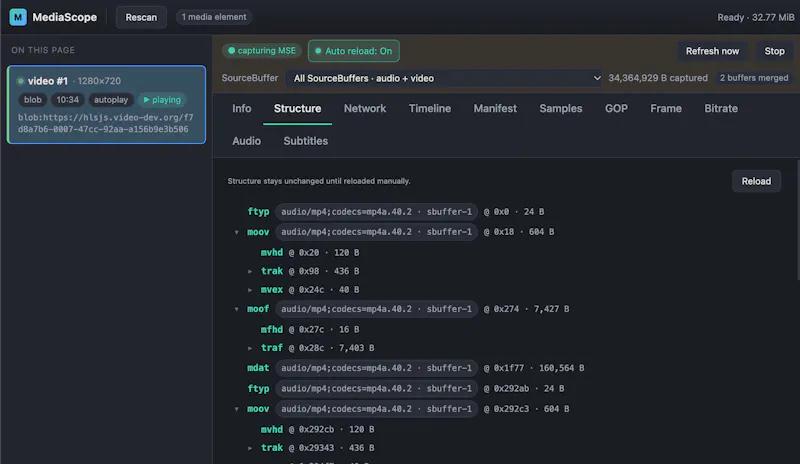Click the Rescan button
Screen dimensions: 800x464
[141, 17]
